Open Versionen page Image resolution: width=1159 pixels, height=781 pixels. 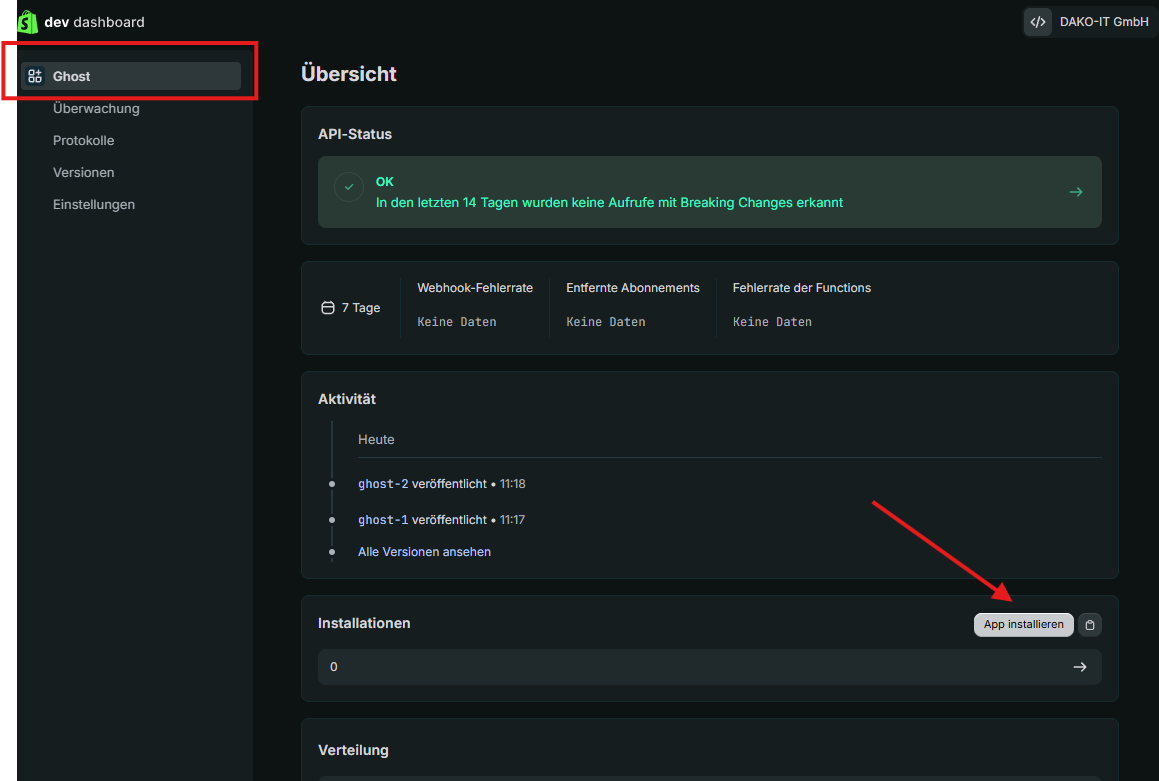[84, 172]
